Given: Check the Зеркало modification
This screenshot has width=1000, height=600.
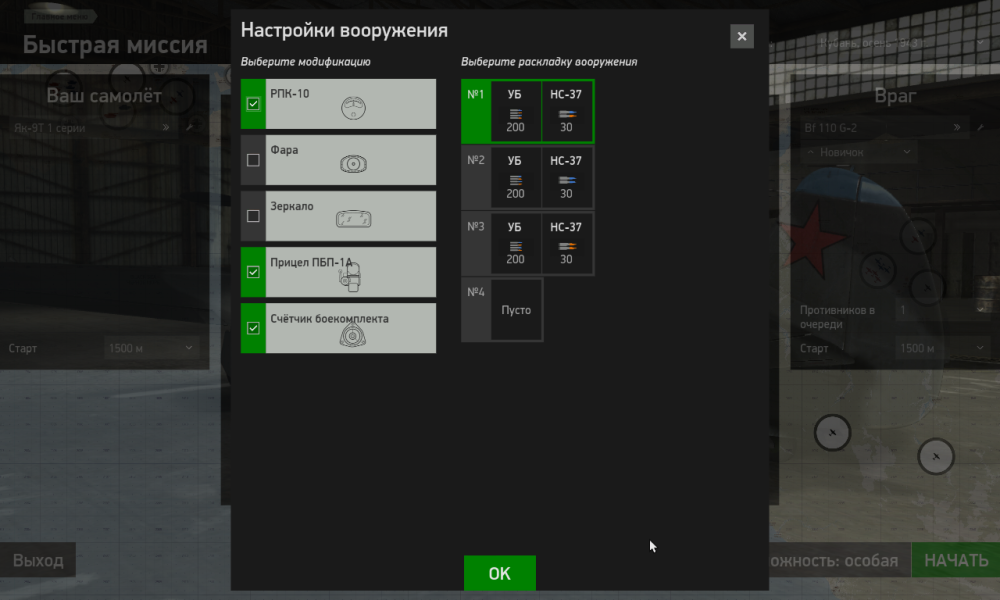Looking at the screenshot, I should [251, 214].
